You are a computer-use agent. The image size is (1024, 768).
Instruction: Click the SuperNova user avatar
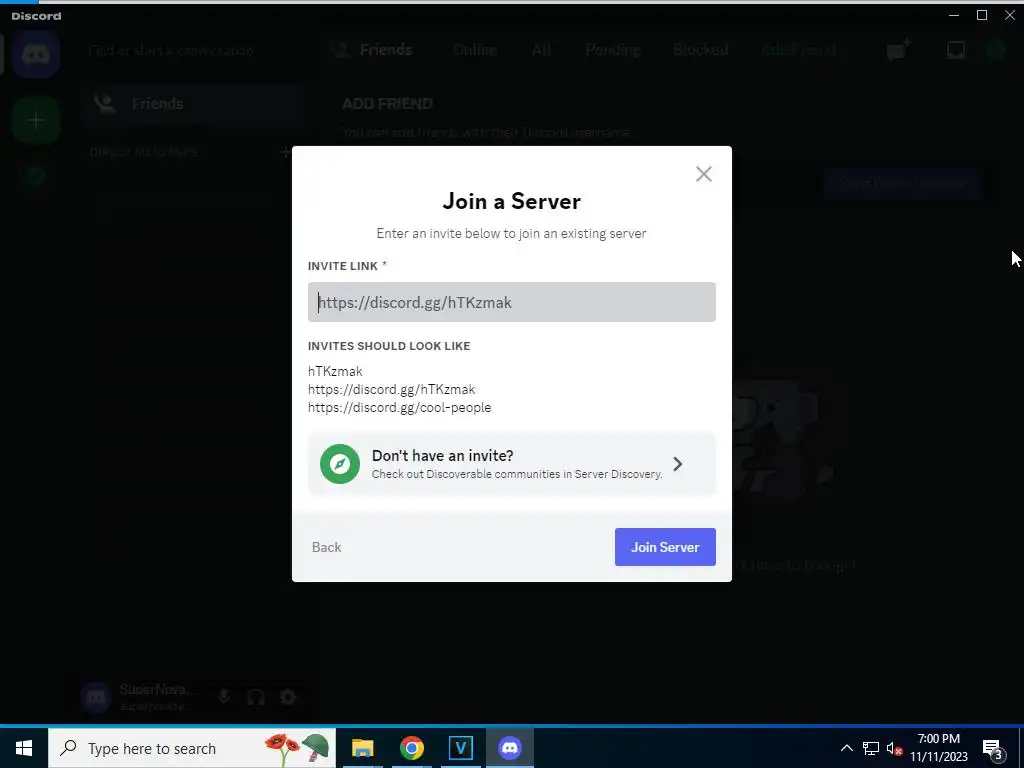click(x=95, y=697)
